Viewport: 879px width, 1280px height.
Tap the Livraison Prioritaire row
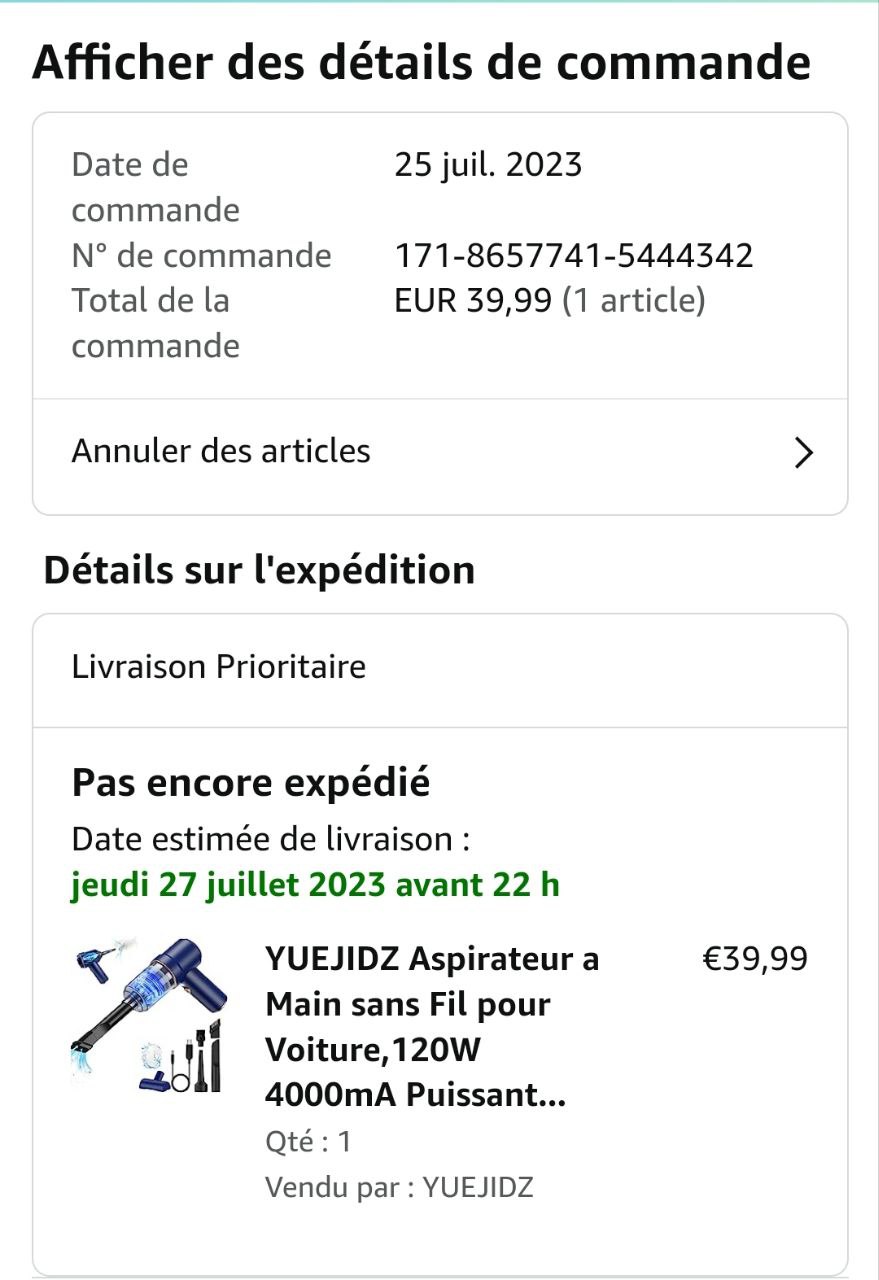pyautogui.click(x=219, y=667)
